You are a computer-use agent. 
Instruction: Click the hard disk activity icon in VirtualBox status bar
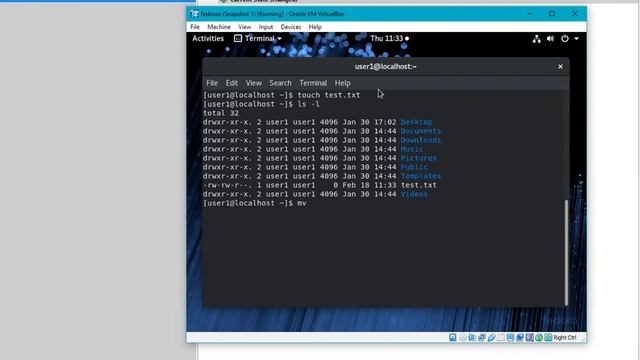pyautogui.click(x=453, y=337)
